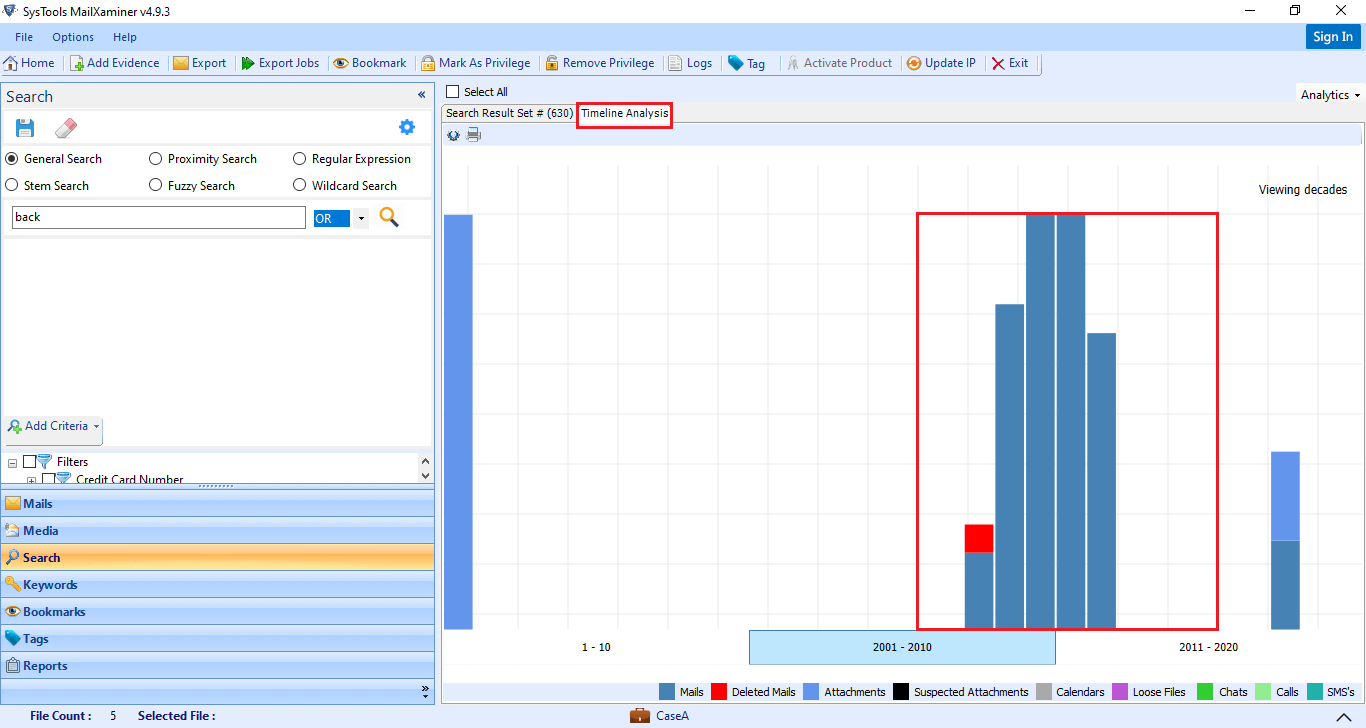Open the Mails navigation pane

217,504
